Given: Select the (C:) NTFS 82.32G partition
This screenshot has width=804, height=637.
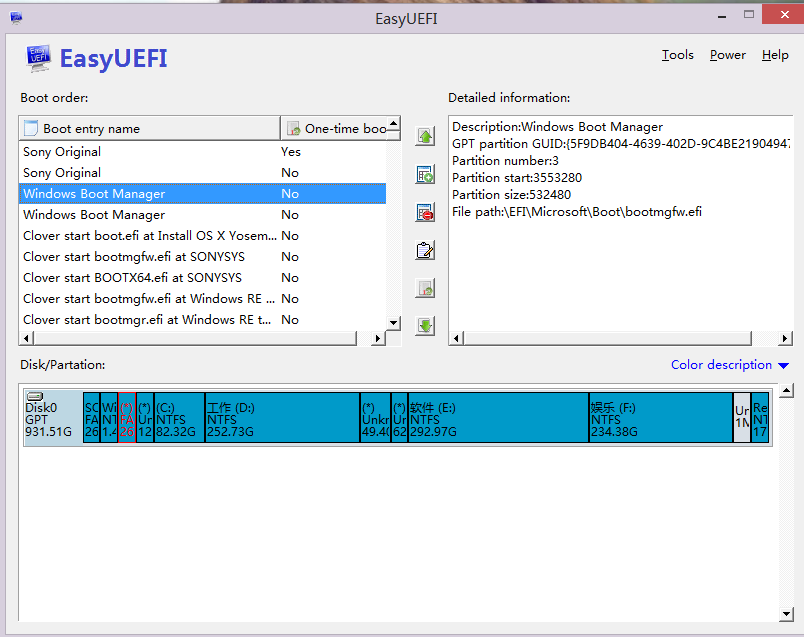Looking at the screenshot, I should point(179,417).
